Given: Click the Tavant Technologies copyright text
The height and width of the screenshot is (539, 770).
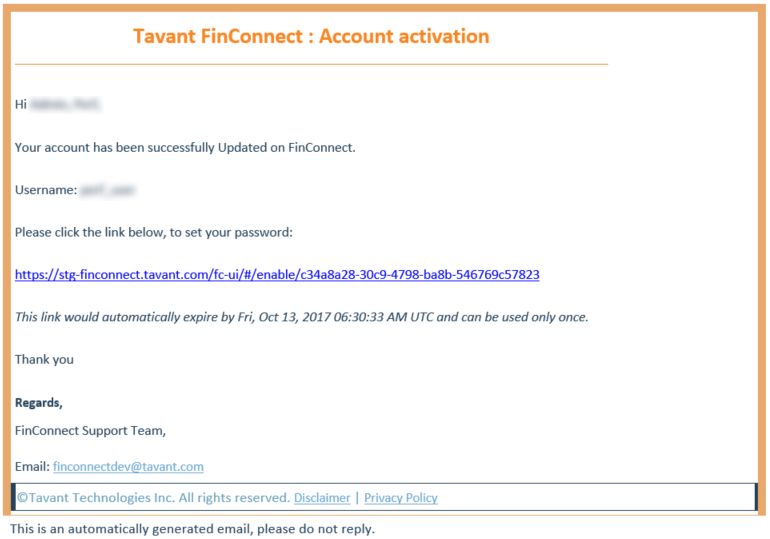Looking at the screenshot, I should (154, 498).
